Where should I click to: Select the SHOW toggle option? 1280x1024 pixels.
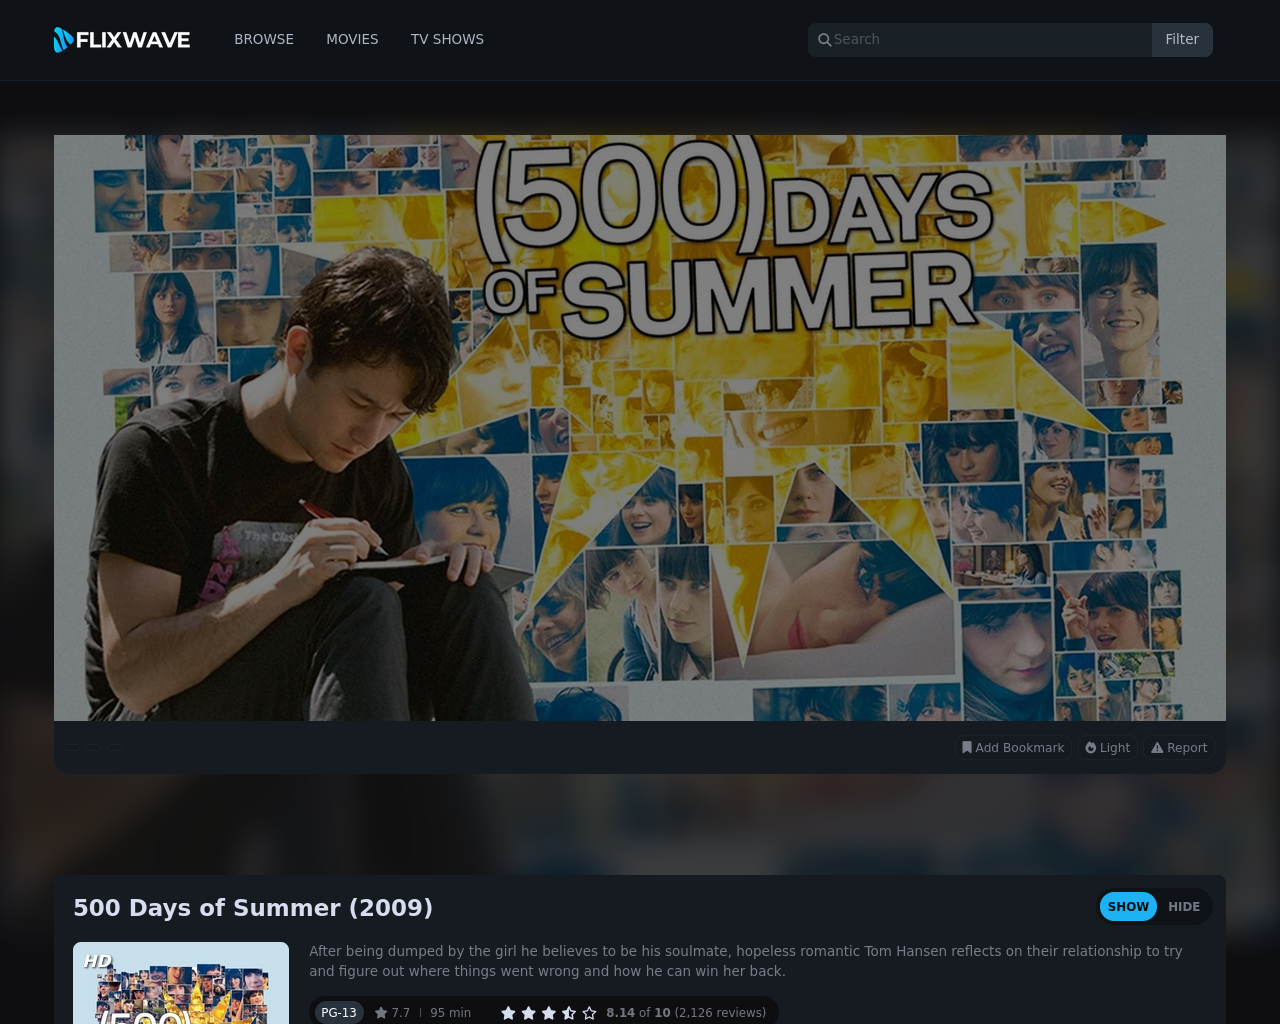coord(1128,907)
